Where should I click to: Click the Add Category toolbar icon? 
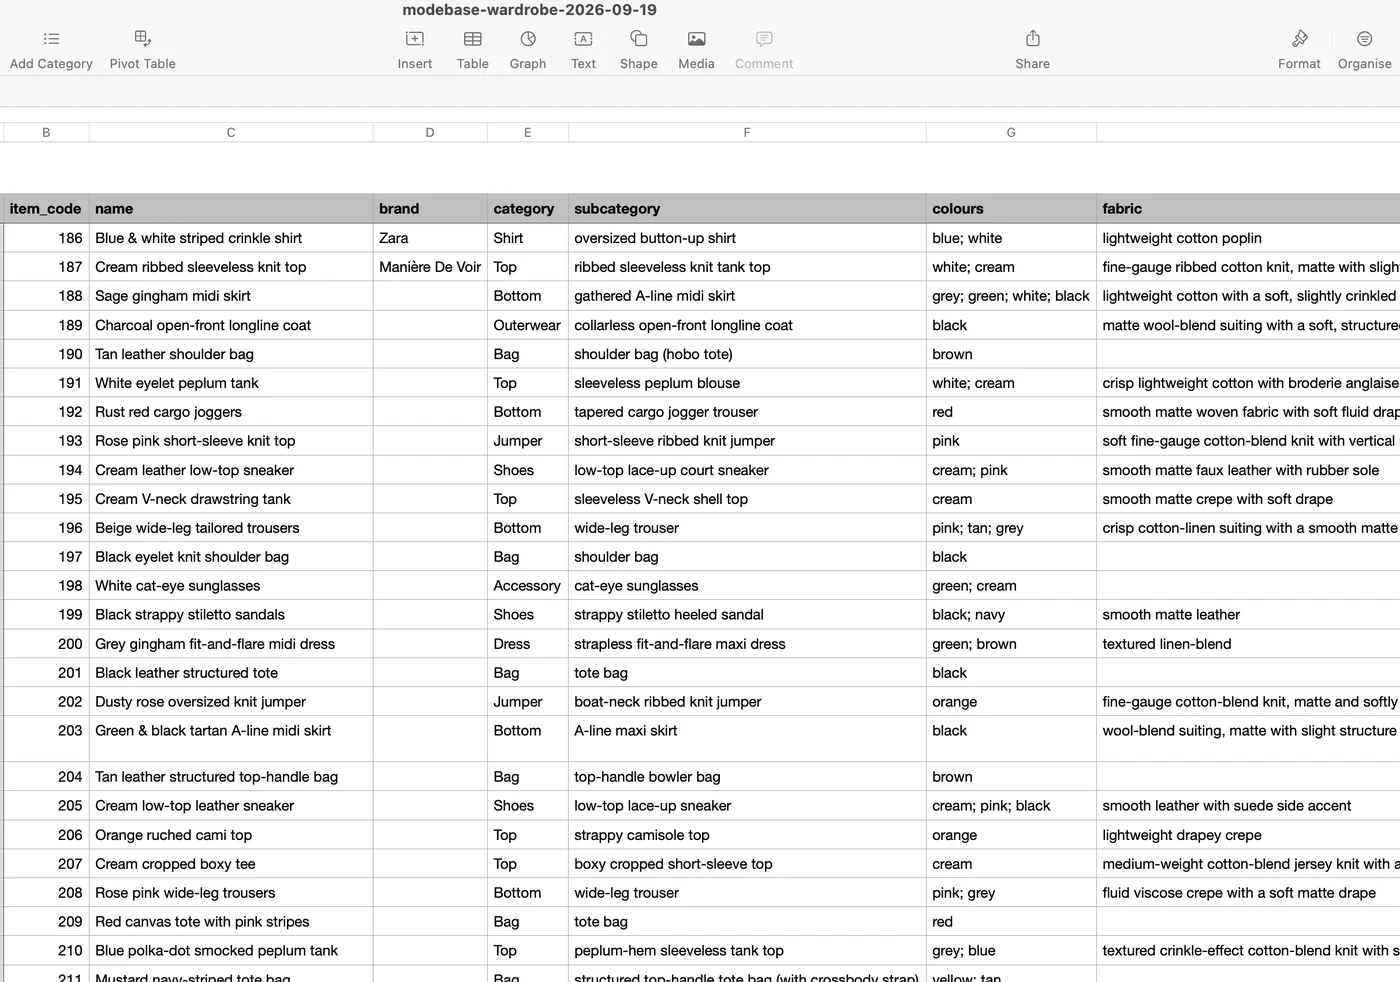tap(51, 39)
